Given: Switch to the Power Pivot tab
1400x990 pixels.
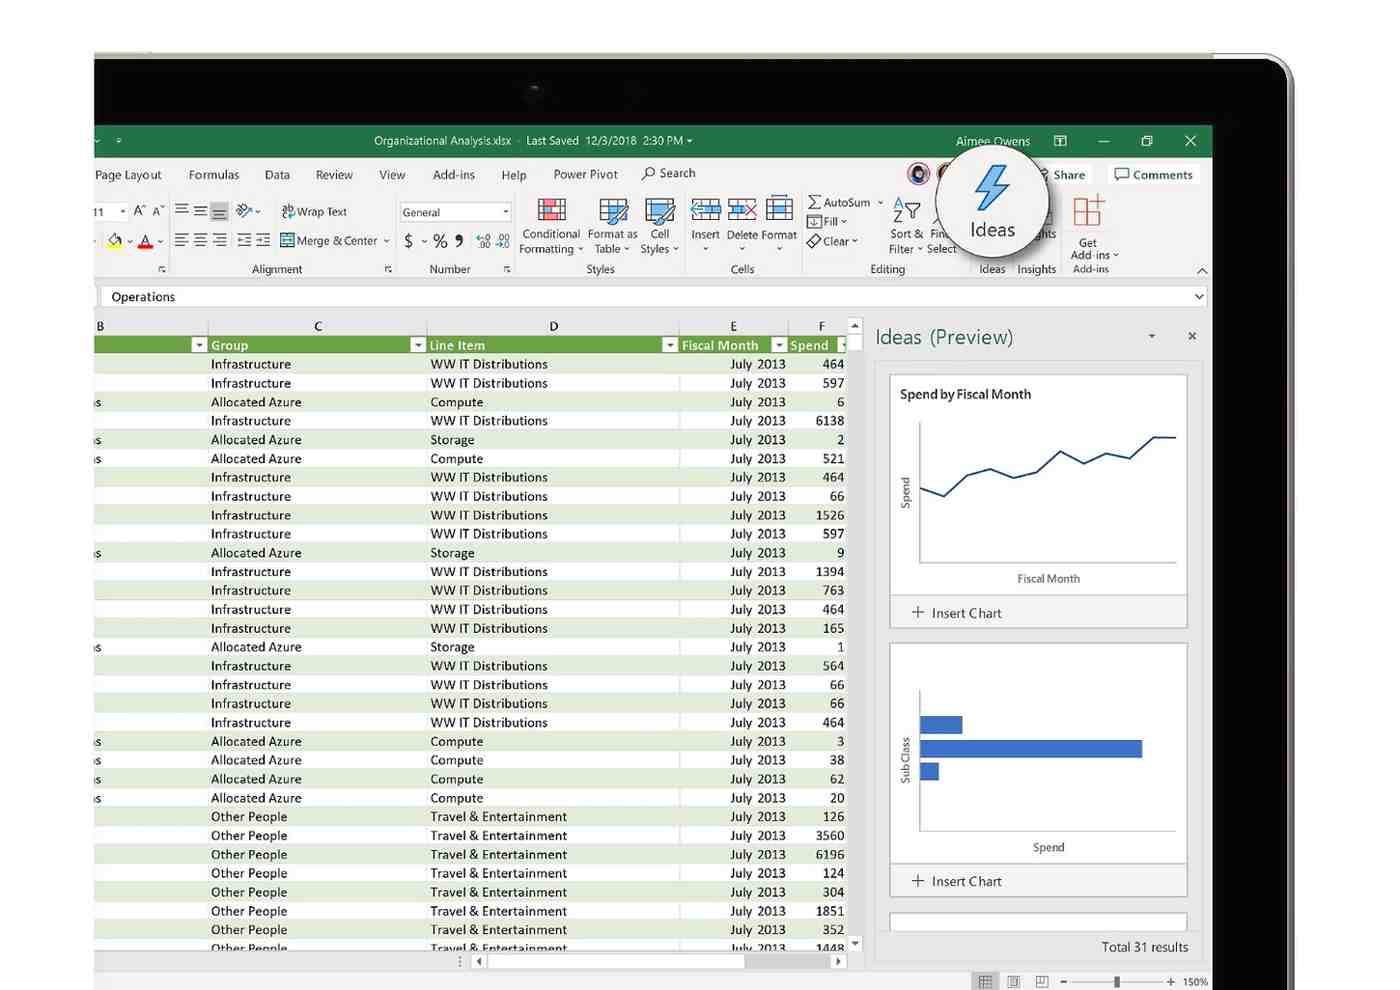Looking at the screenshot, I should pyautogui.click(x=585, y=175).
